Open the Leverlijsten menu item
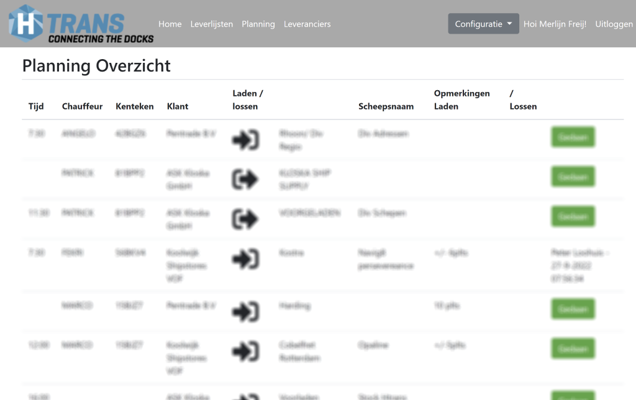Image resolution: width=636 pixels, height=400 pixels. tap(211, 24)
